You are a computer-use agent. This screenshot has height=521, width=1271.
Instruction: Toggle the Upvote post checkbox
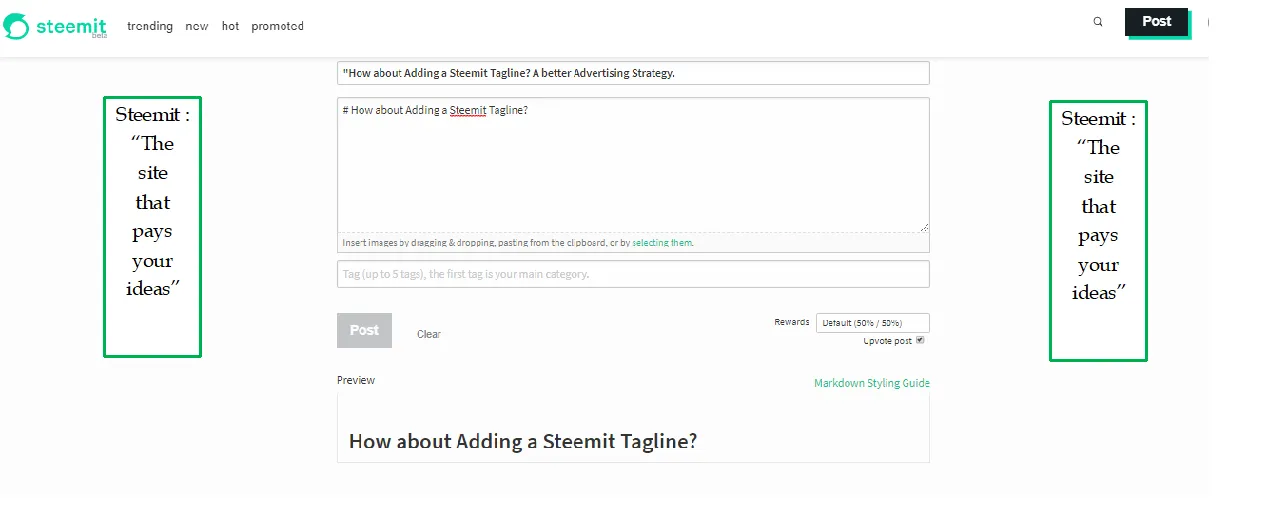pos(920,340)
